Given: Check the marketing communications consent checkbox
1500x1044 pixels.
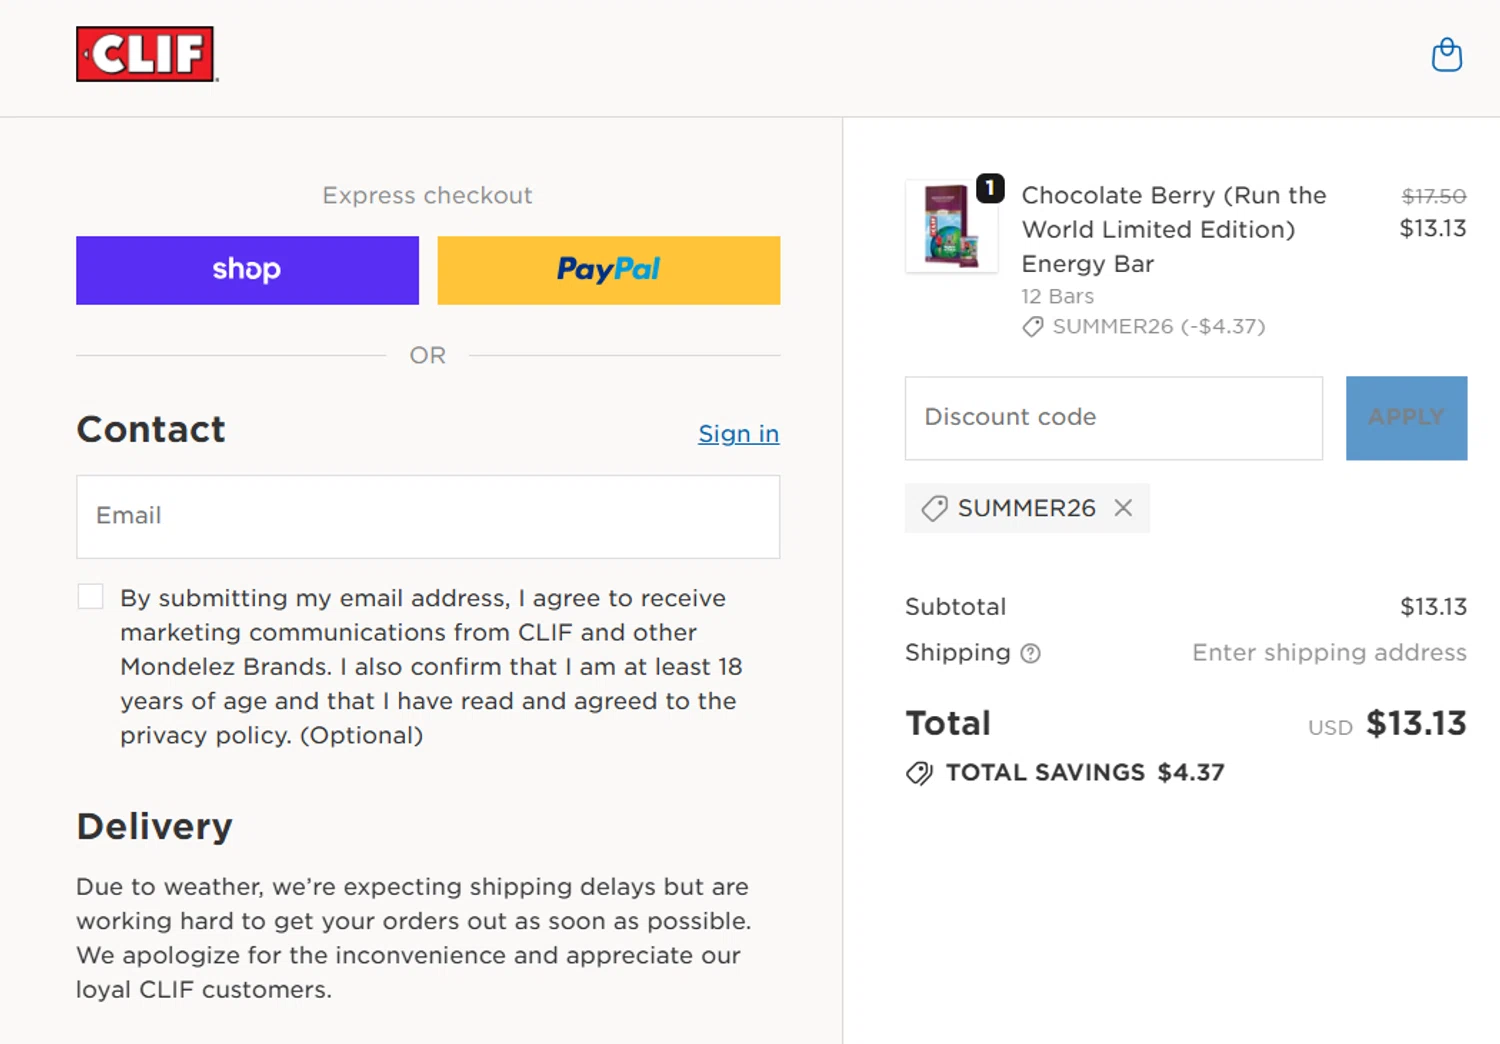Looking at the screenshot, I should (x=91, y=597).
